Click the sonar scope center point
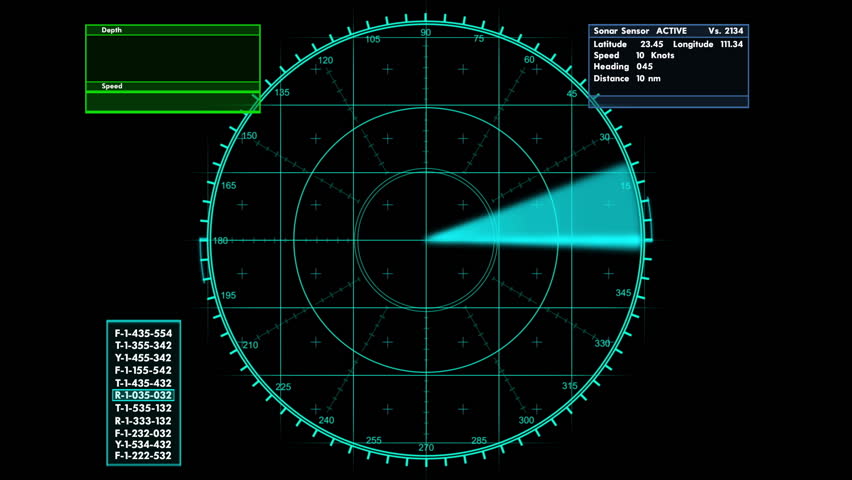852x480 pixels. (426, 240)
